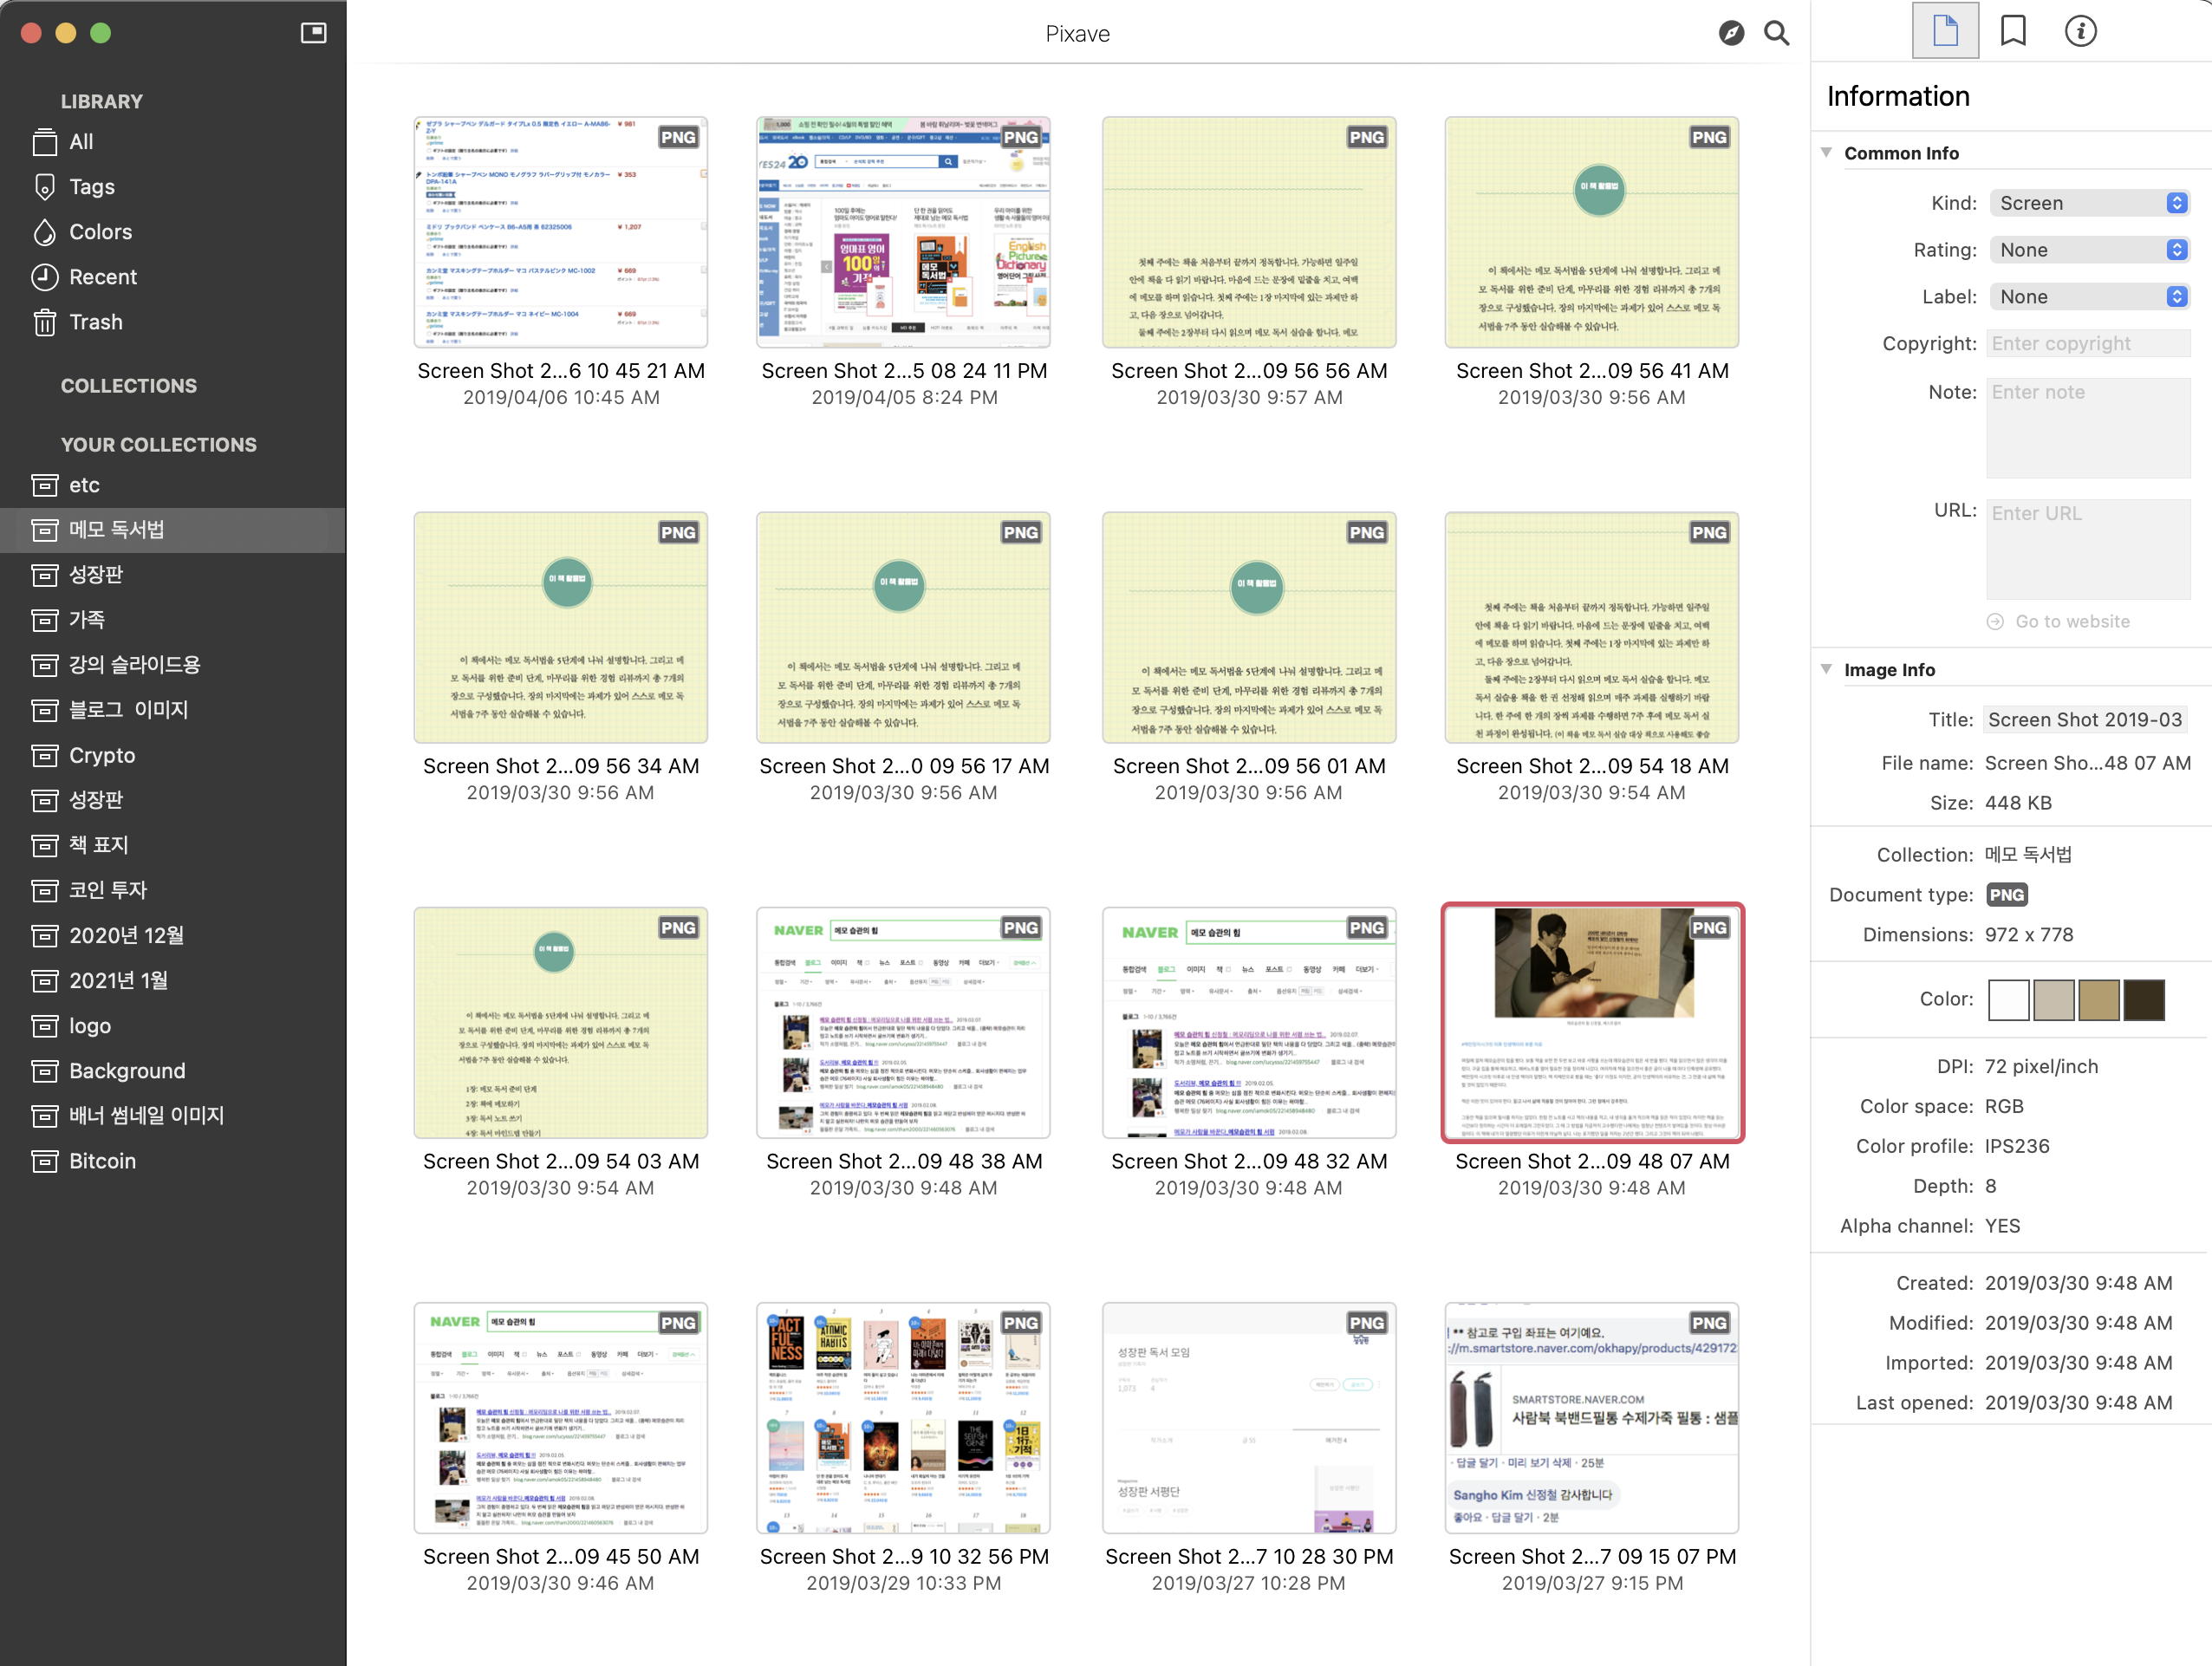2212x1666 pixels.
Task: Click the dark brown color swatch
Action: tap(2143, 999)
